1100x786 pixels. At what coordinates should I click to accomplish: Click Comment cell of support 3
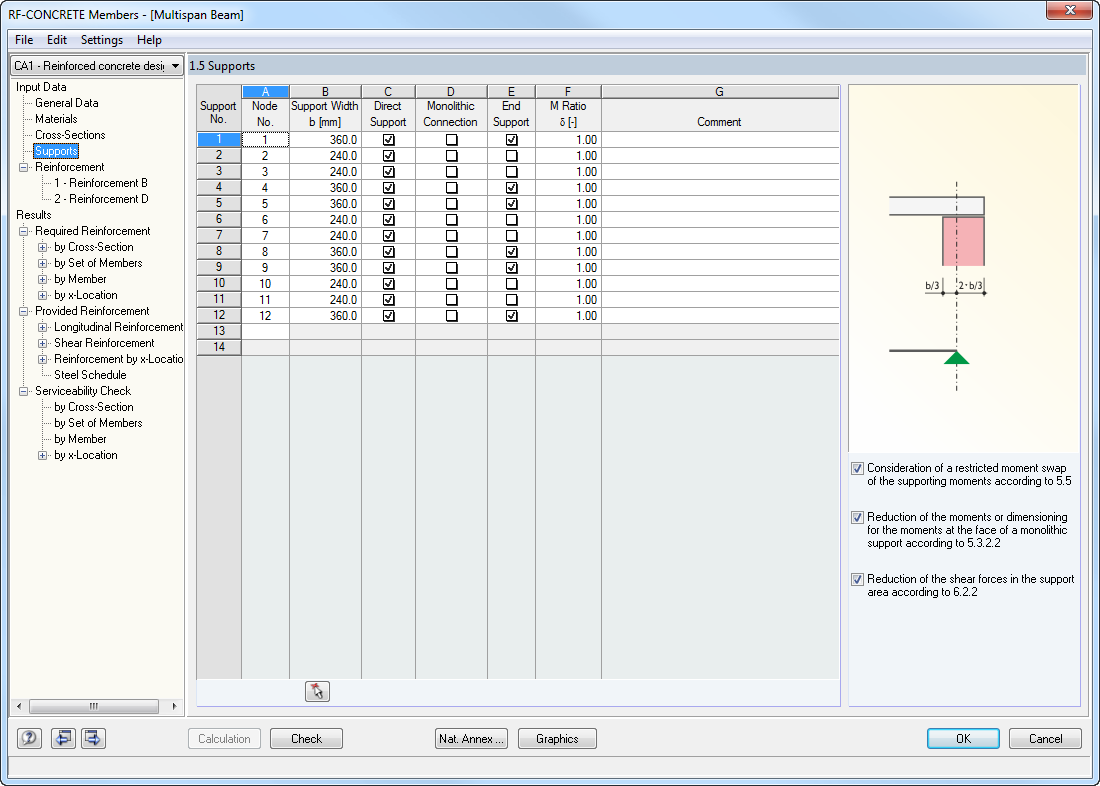click(720, 172)
